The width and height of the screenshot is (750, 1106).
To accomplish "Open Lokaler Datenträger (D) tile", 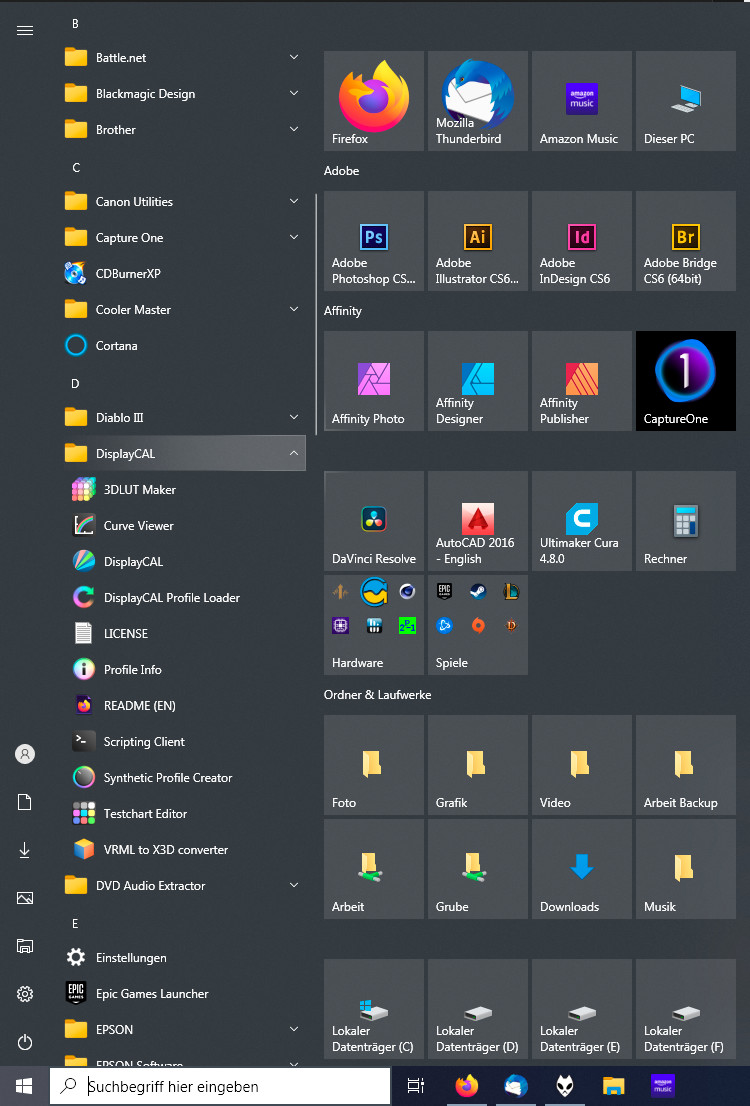I will (x=478, y=1009).
